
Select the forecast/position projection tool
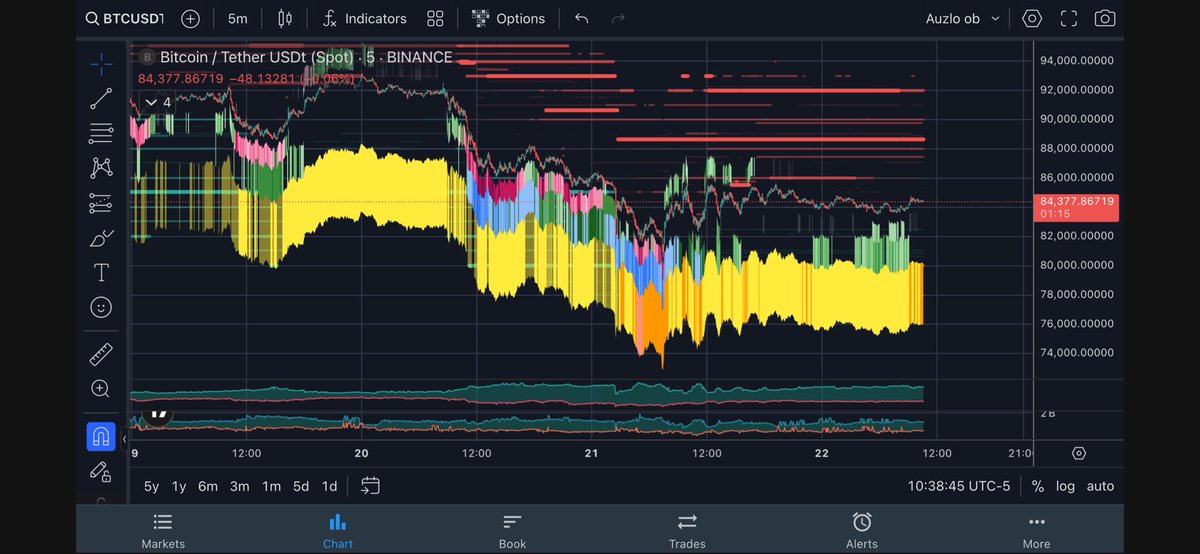click(101, 203)
